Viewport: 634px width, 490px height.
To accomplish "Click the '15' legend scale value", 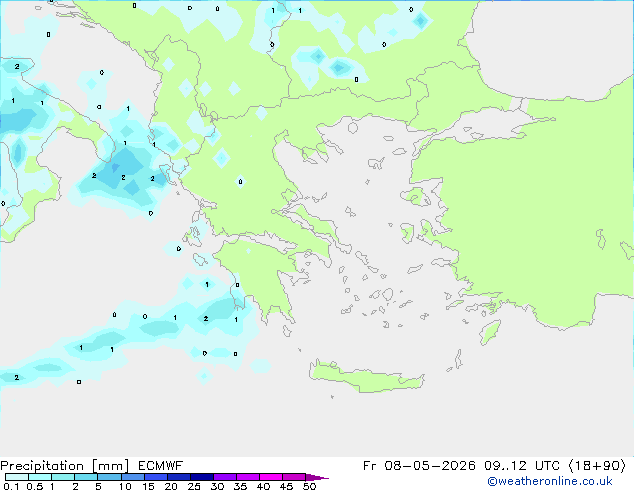I will pos(148,486).
